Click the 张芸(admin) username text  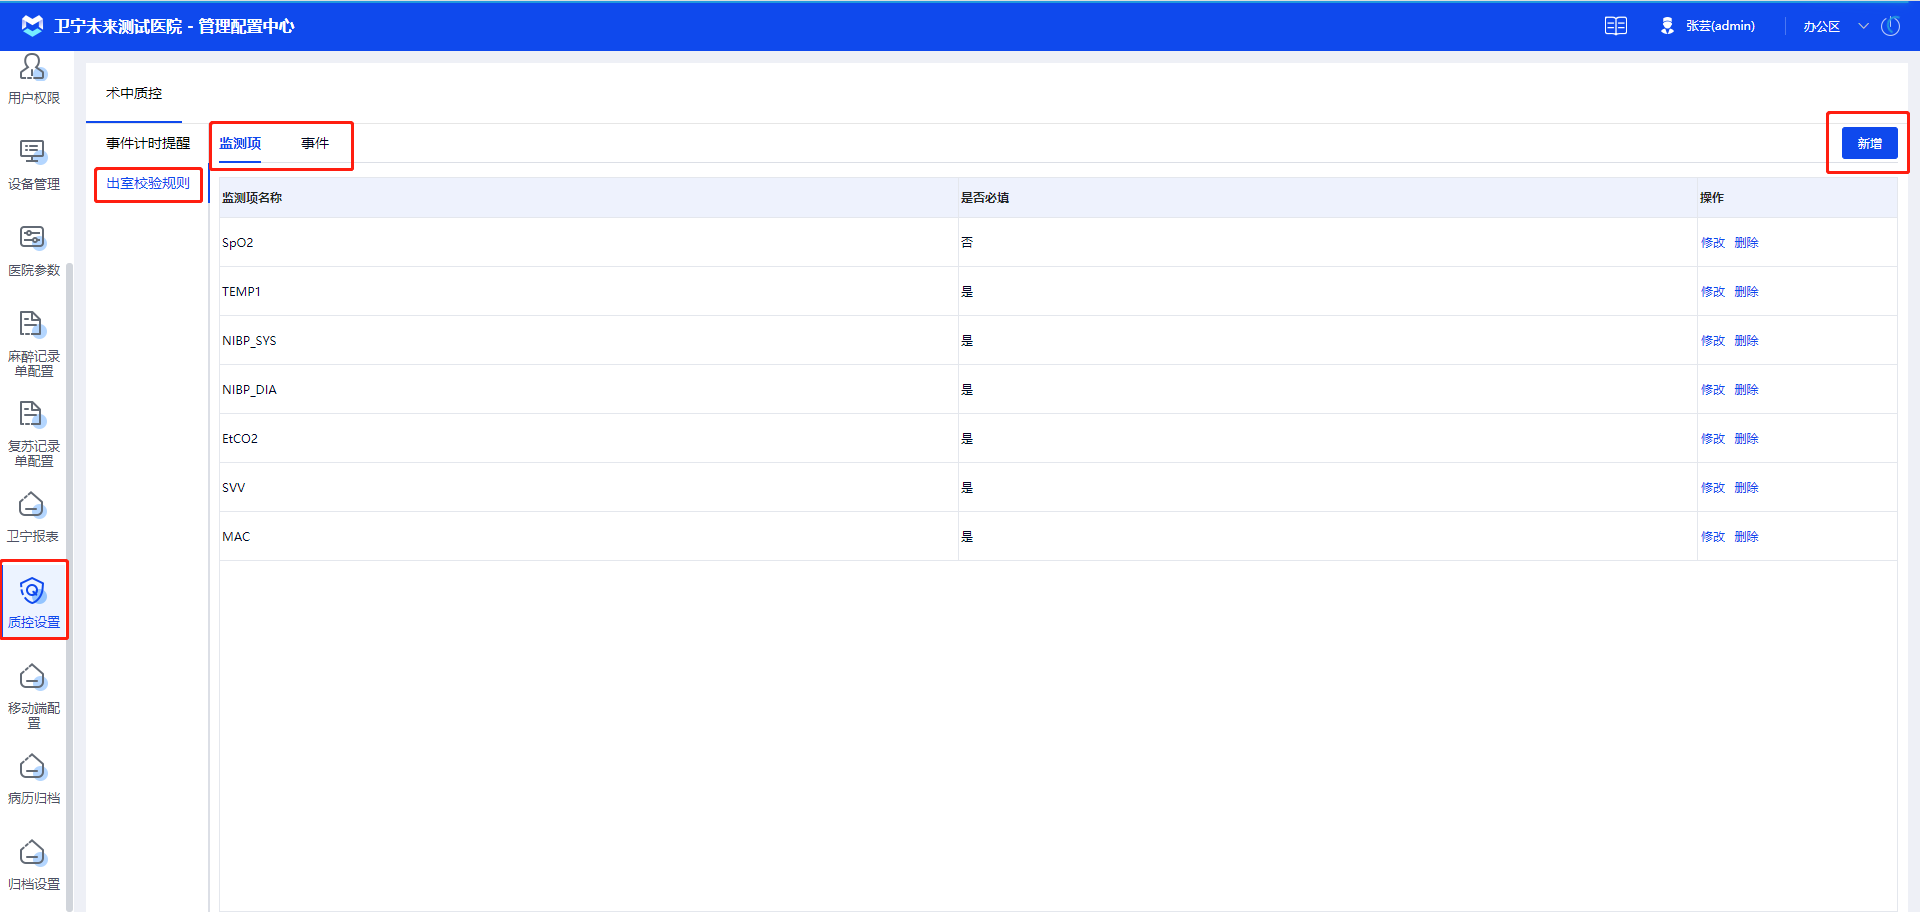tap(1720, 26)
